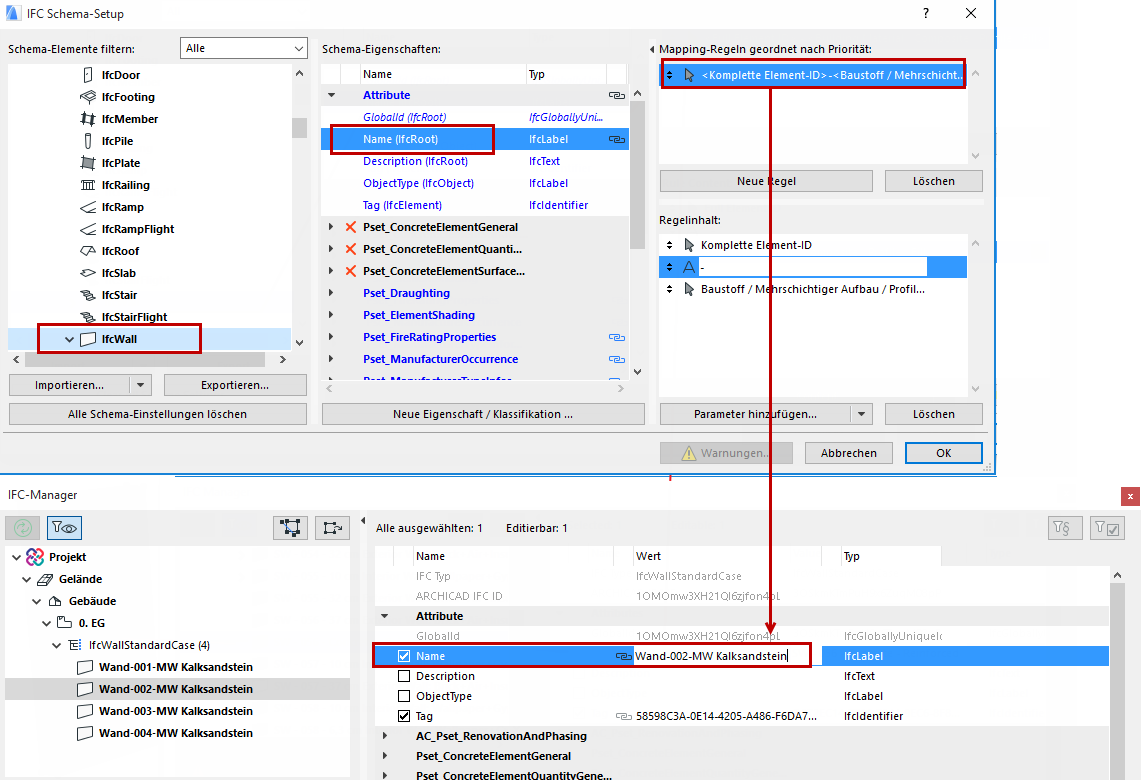The width and height of the screenshot is (1143, 780).
Task: Click the IfcStairFlight element icon
Action: tap(88, 316)
